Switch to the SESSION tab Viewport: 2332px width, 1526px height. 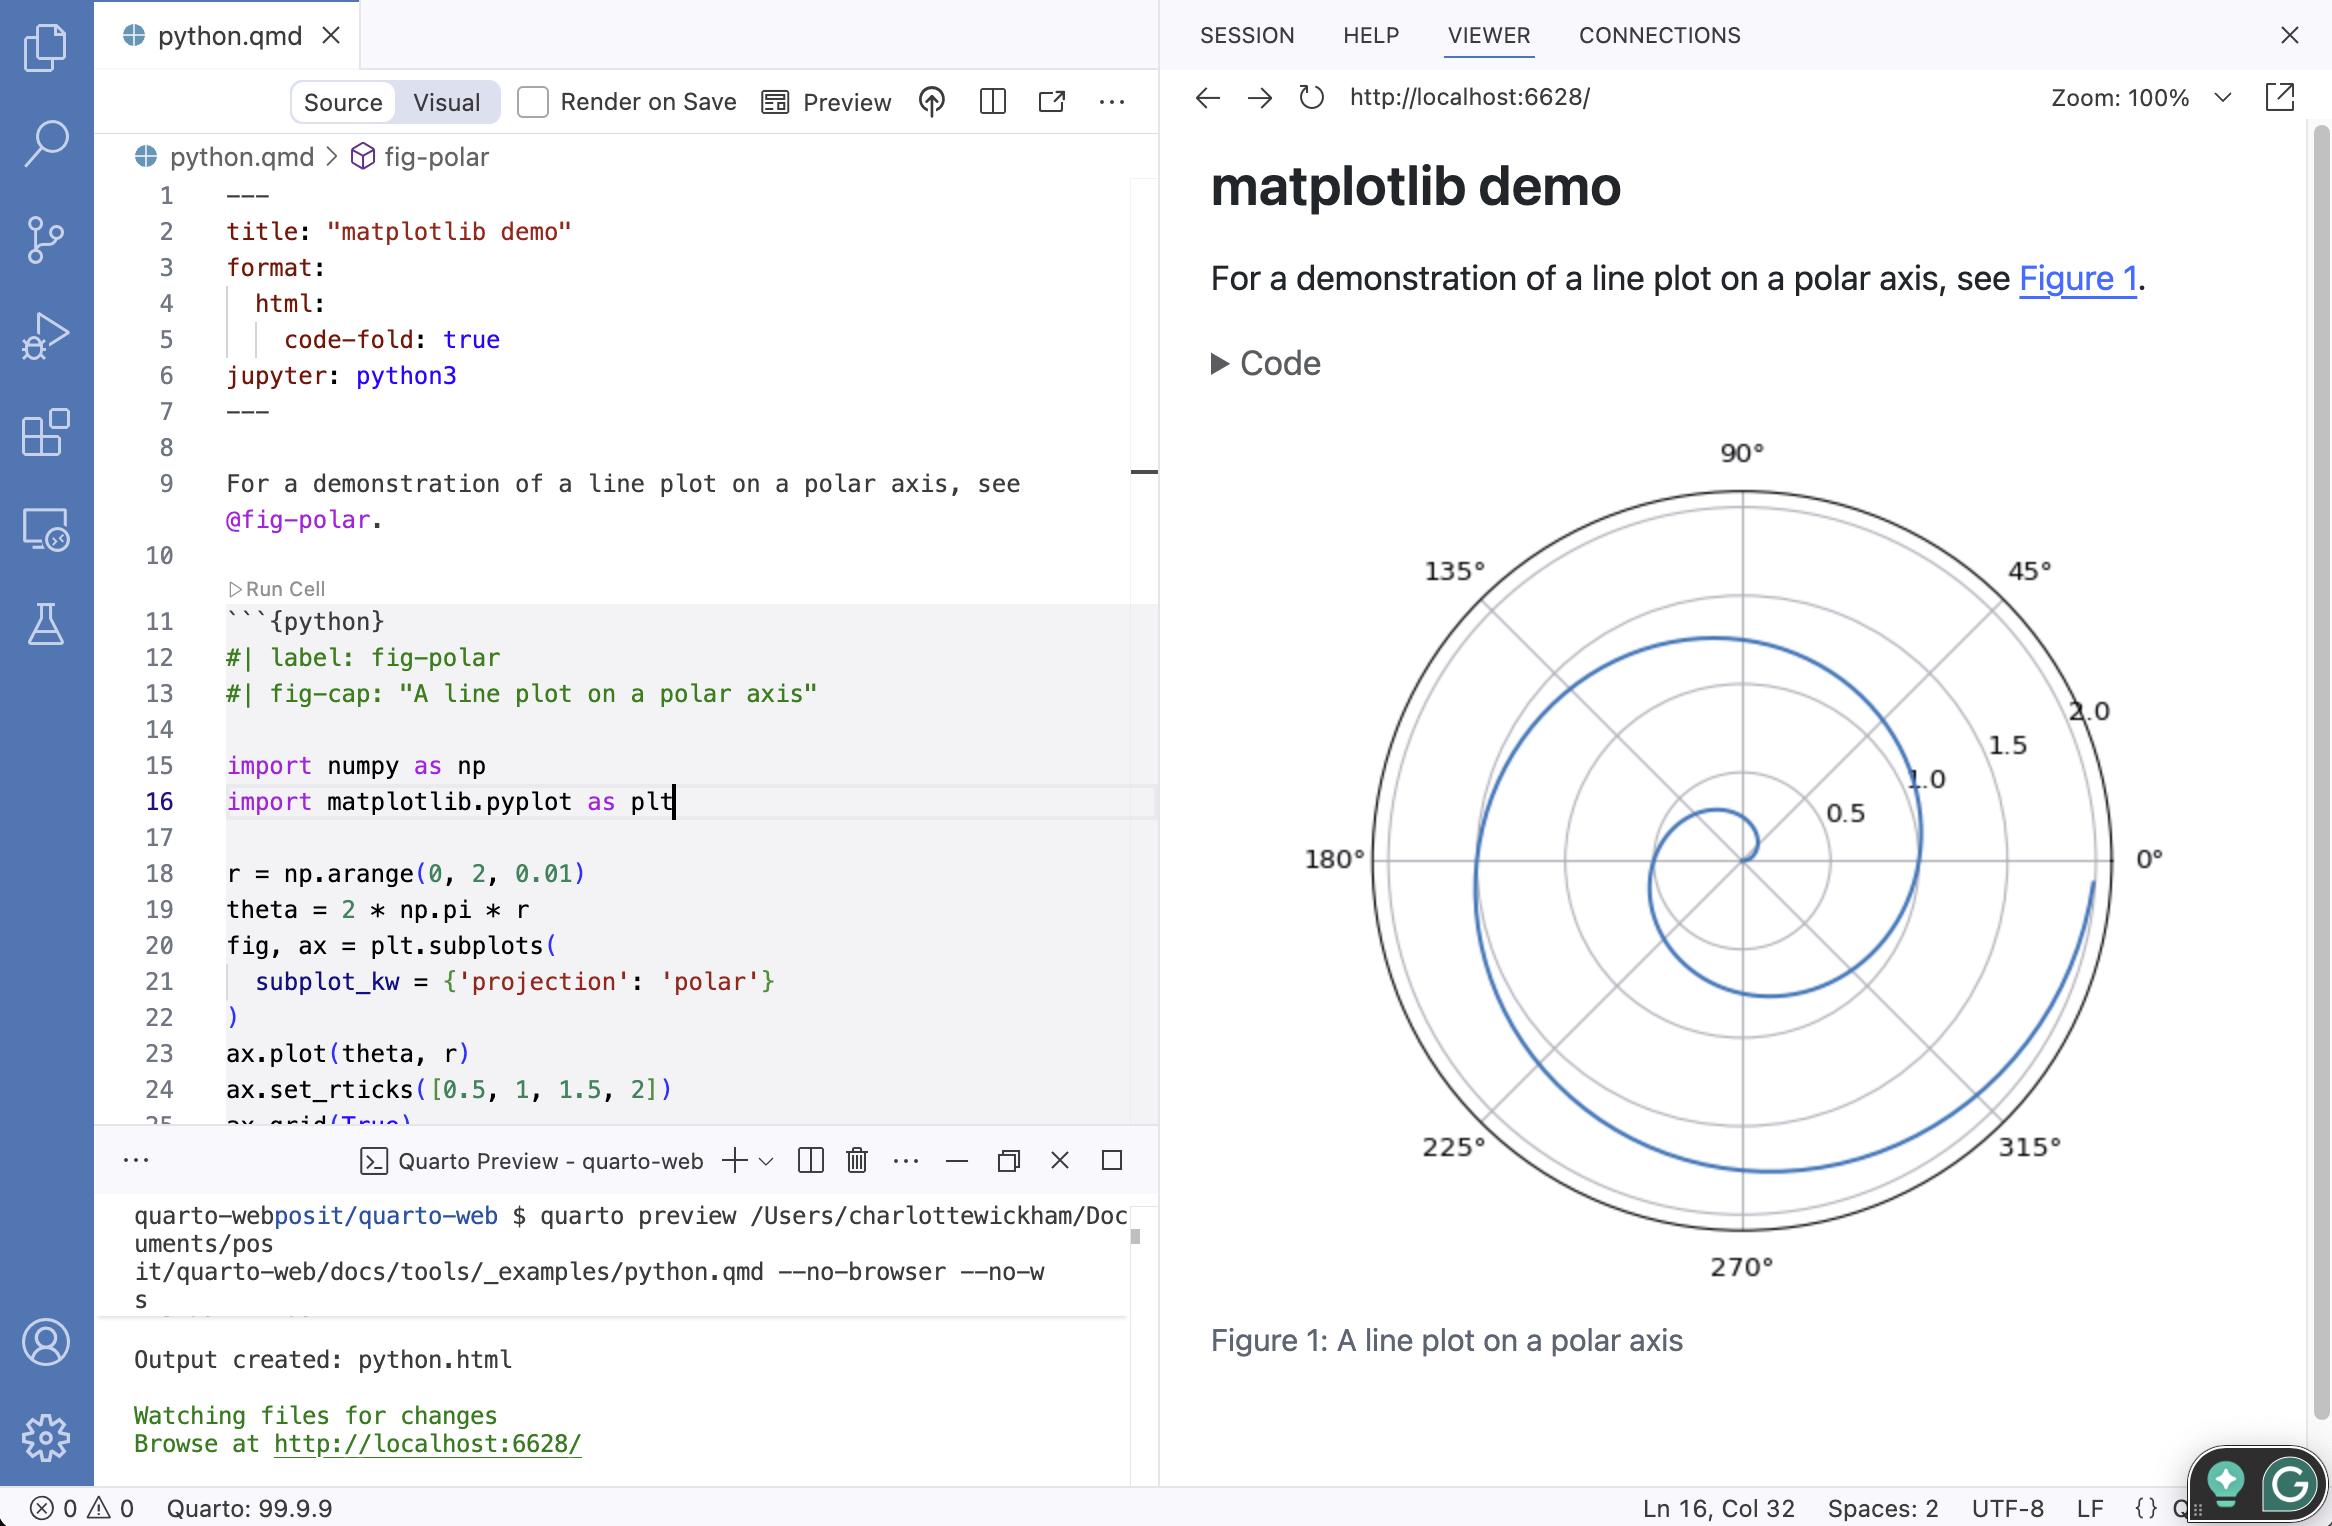pyautogui.click(x=1247, y=36)
